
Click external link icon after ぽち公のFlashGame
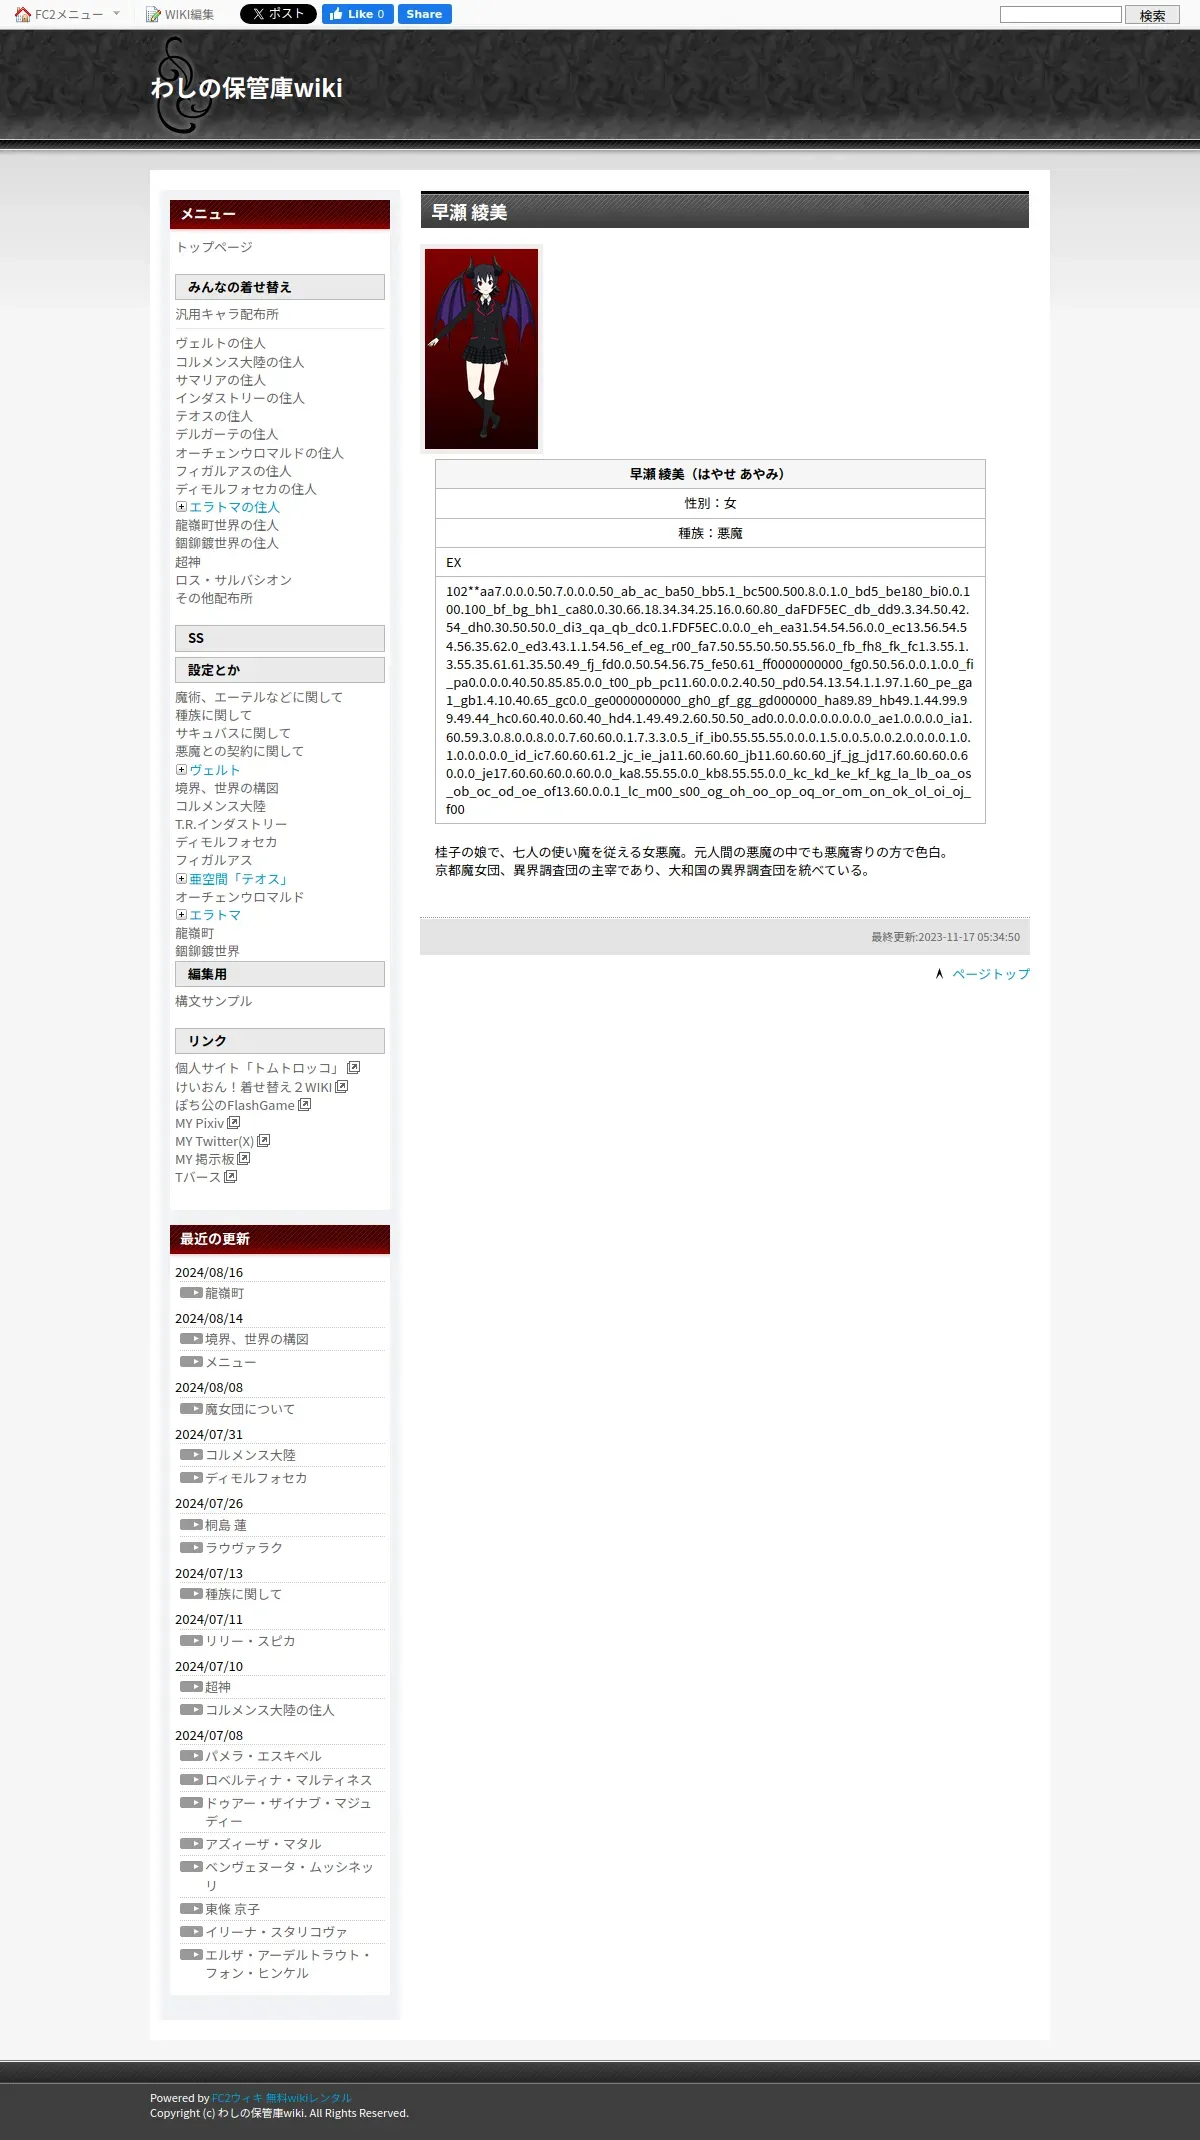coord(305,1104)
